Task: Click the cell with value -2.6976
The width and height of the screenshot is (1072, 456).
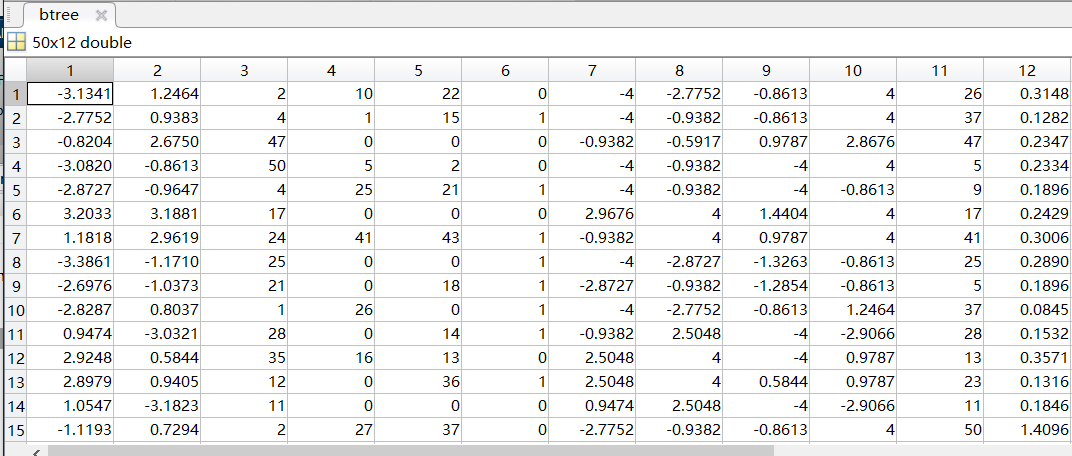Action: coord(70,286)
